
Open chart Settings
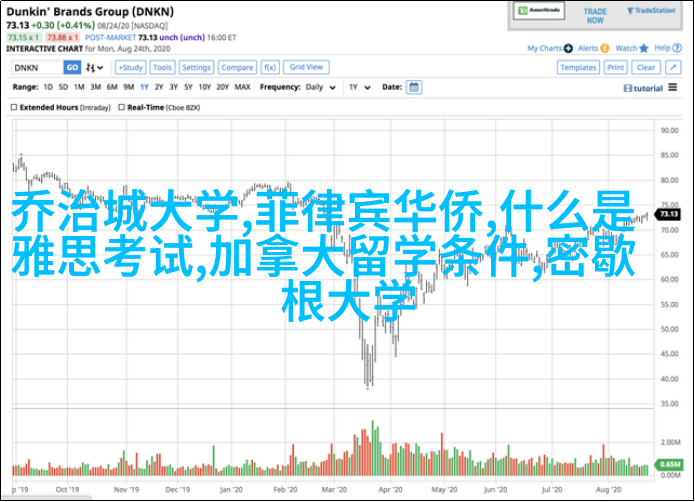pyautogui.click(x=196, y=68)
